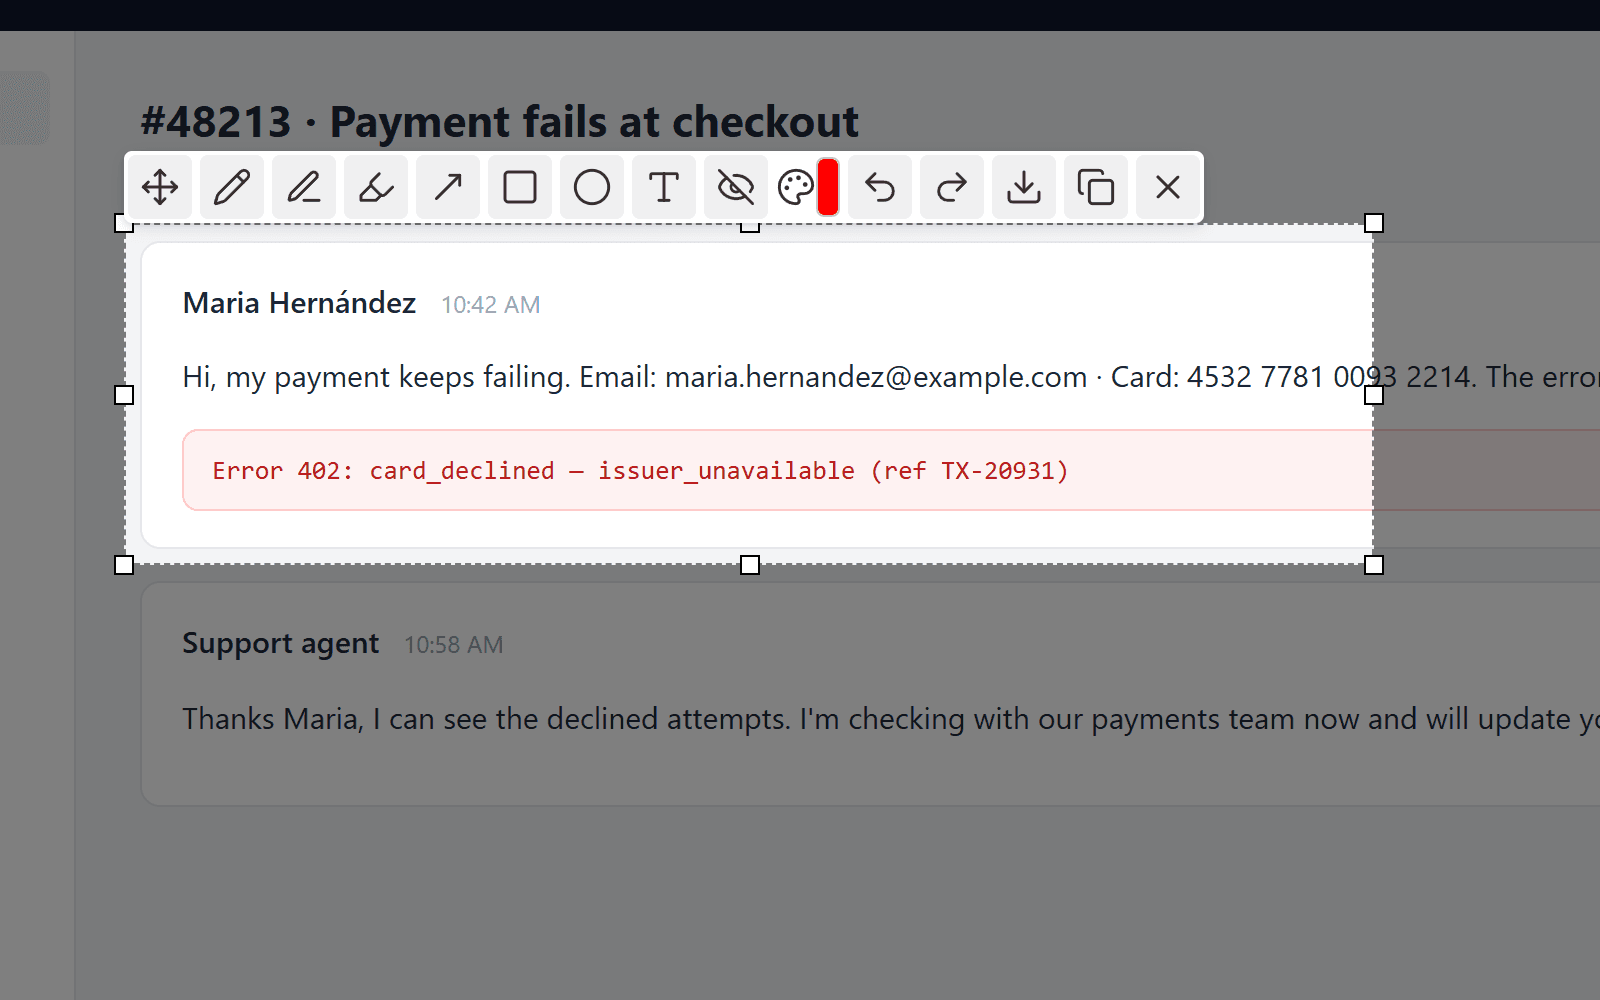Click the Error 402 card_declined message

pyautogui.click(x=640, y=471)
